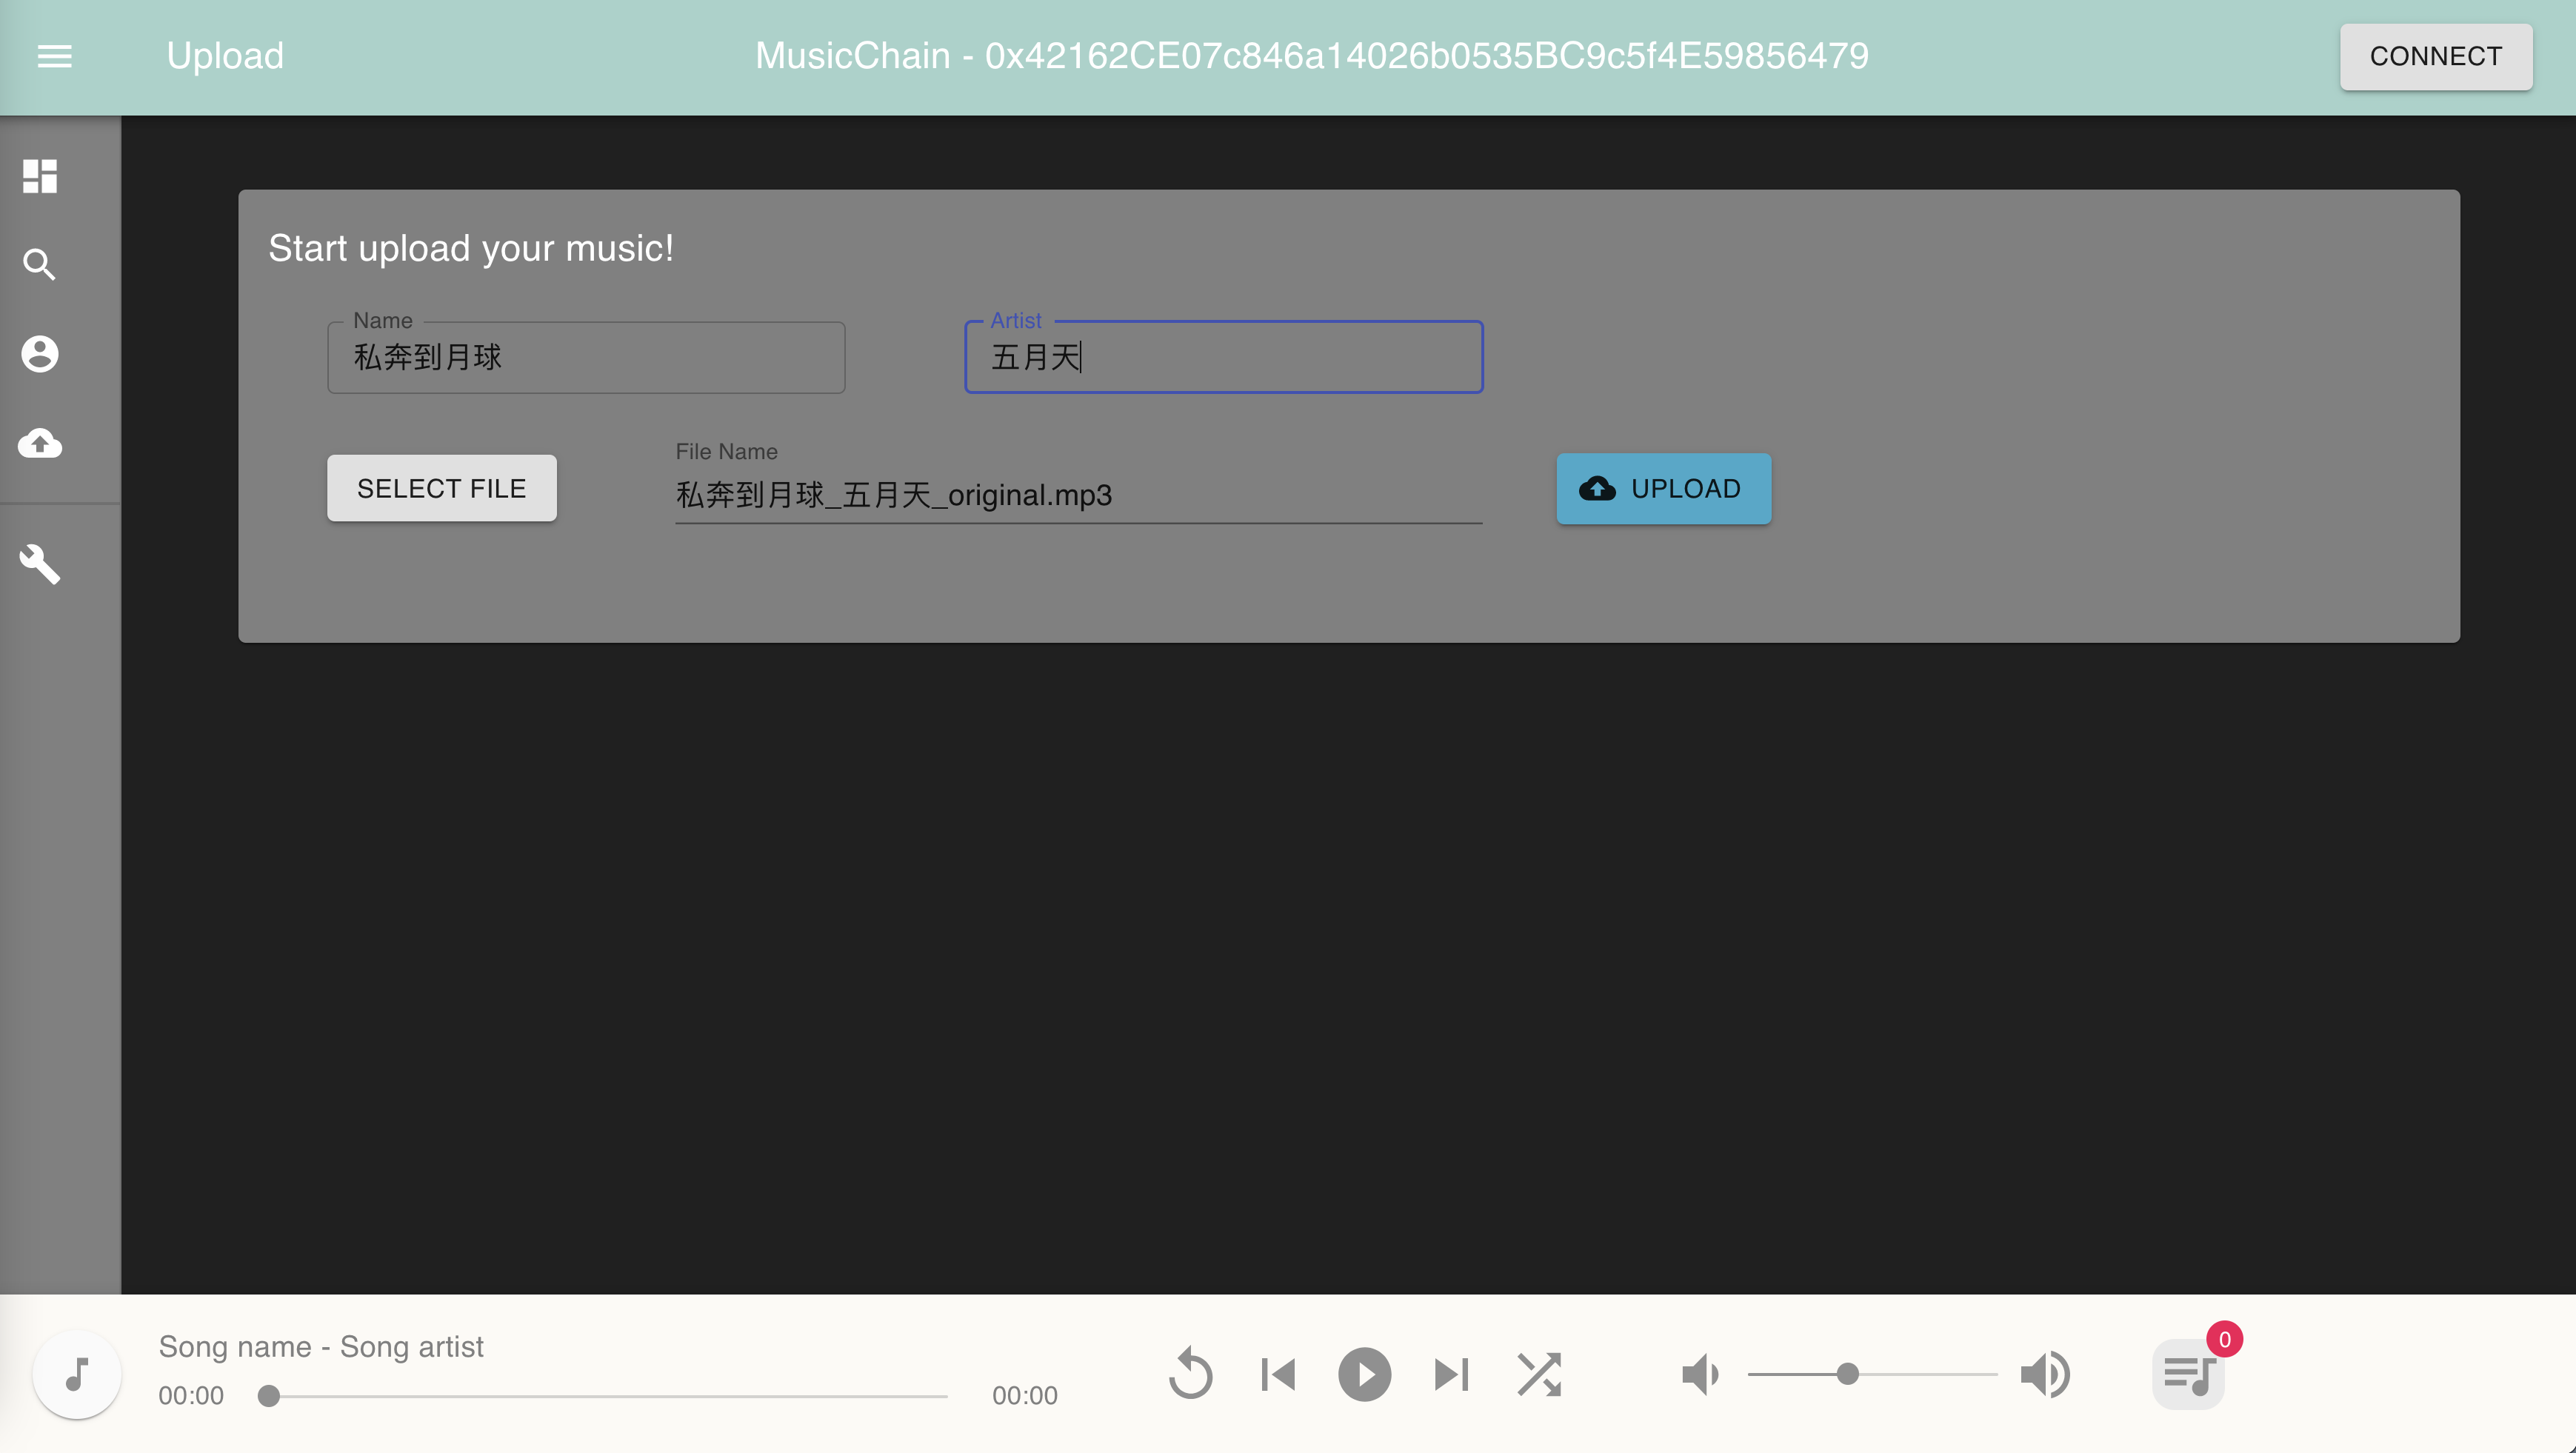Click the CONNECT button
The width and height of the screenshot is (2576, 1453).
point(2435,56)
